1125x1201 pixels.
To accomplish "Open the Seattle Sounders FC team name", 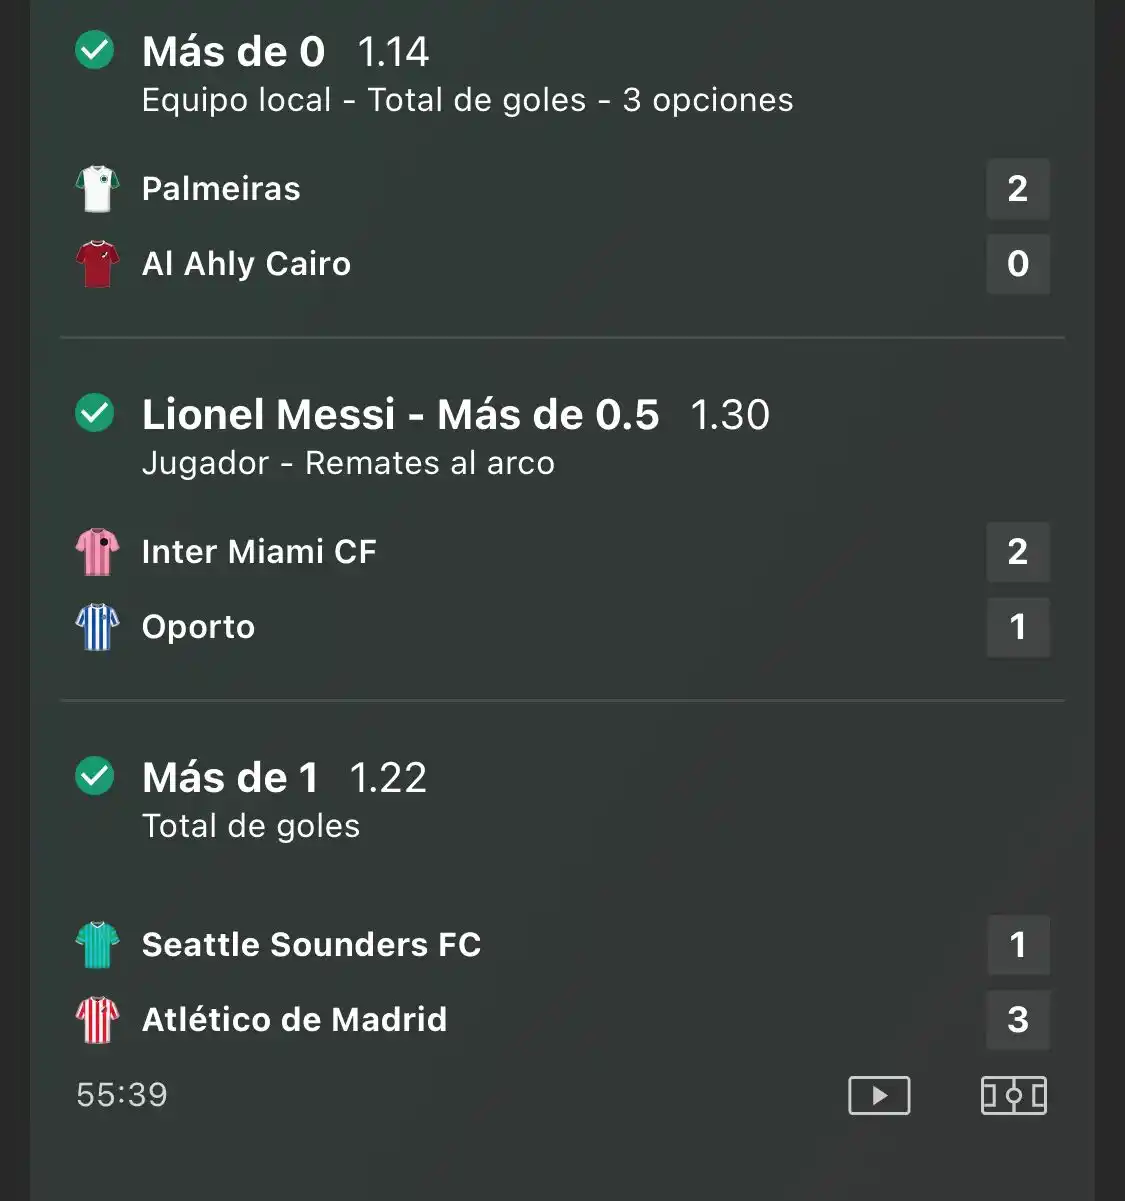I will (311, 945).
